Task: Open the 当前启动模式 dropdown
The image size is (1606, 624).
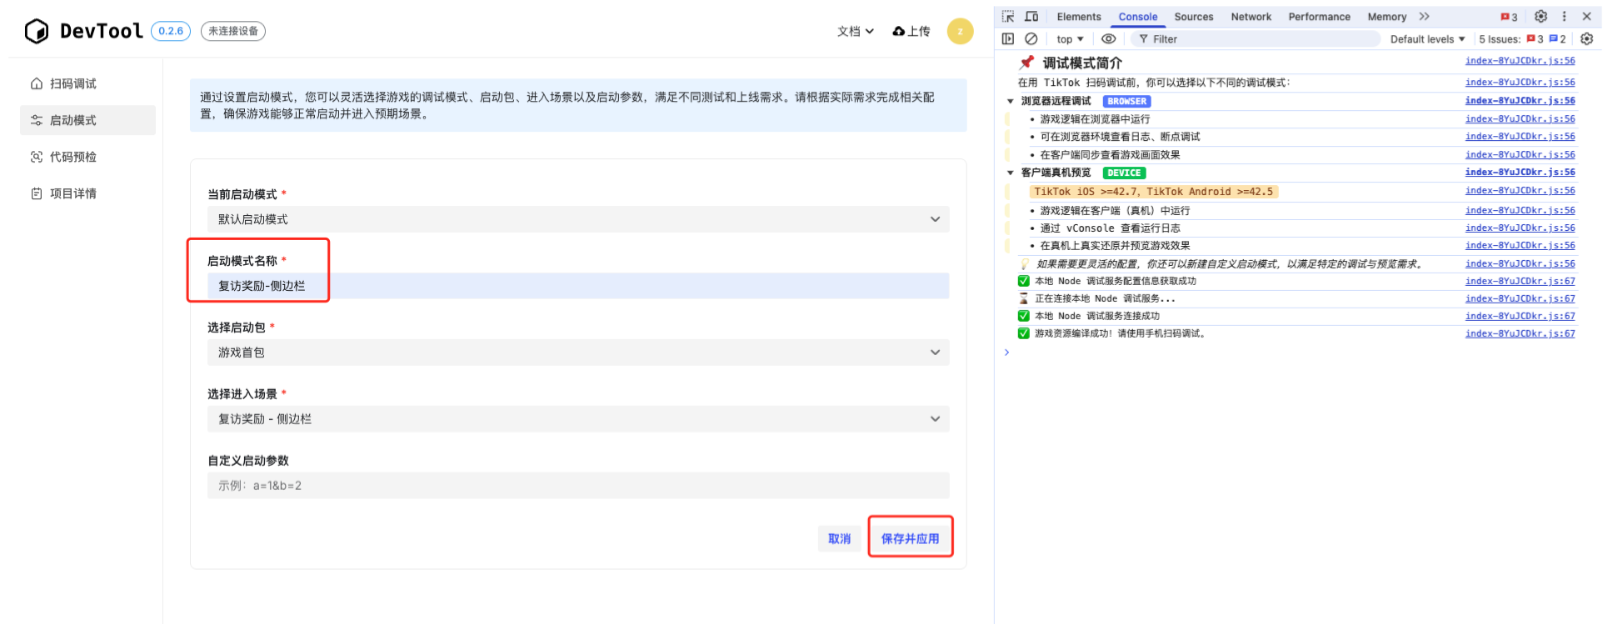Action: [578, 219]
